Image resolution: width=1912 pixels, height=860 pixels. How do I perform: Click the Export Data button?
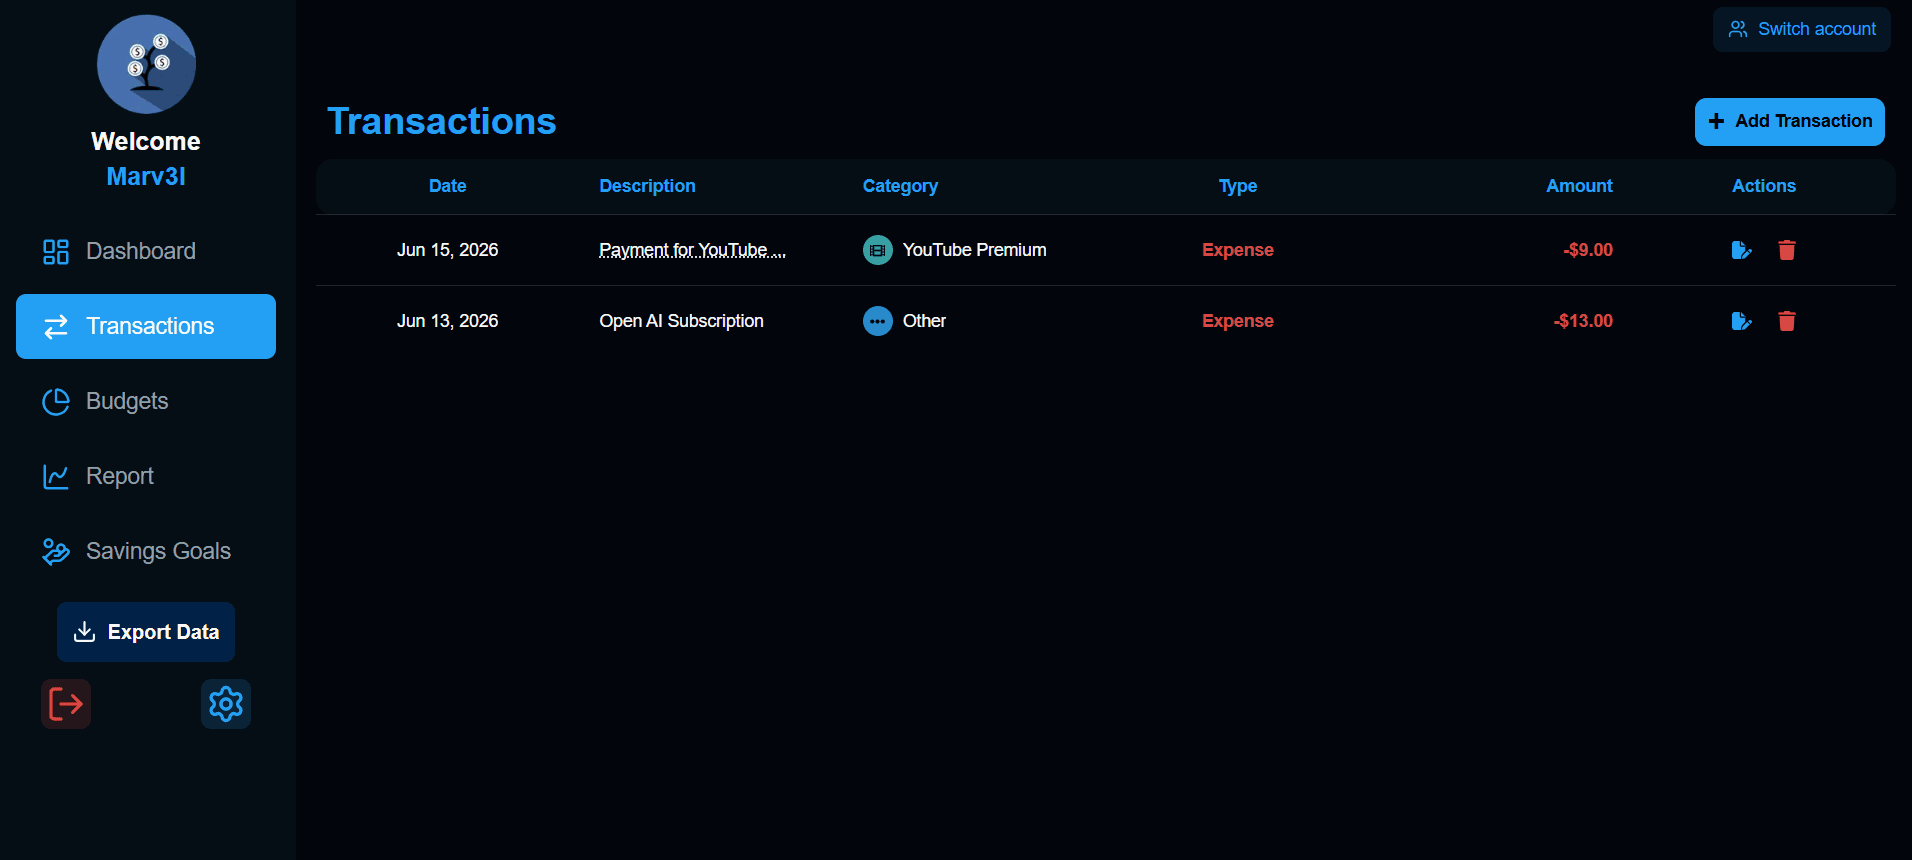point(146,632)
